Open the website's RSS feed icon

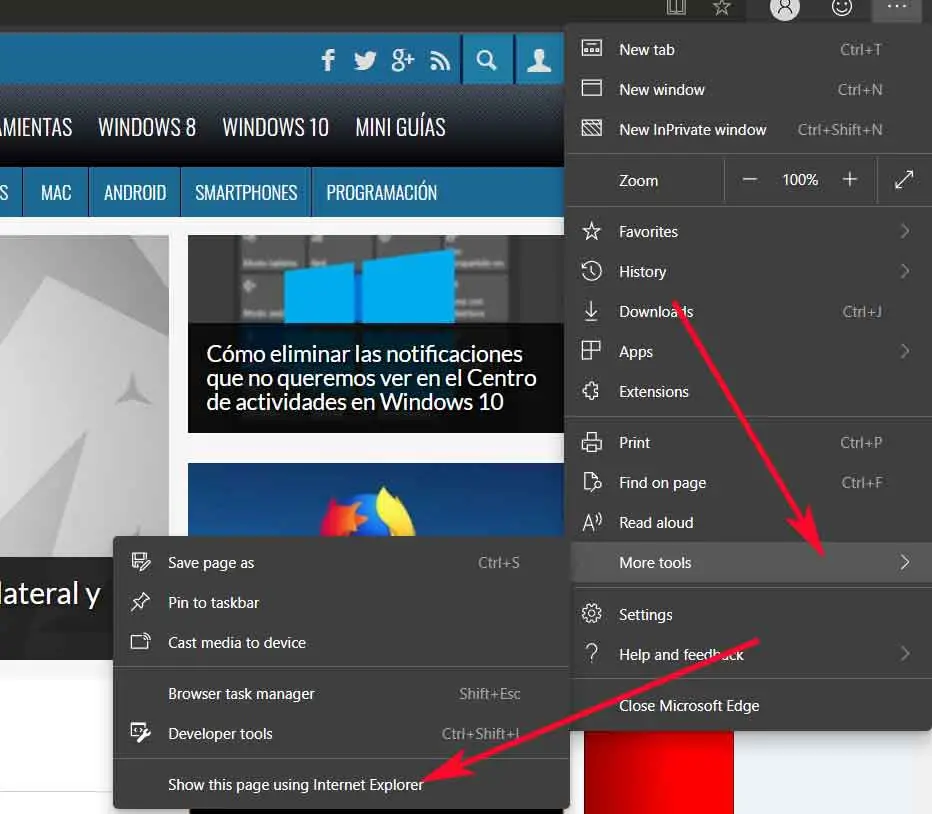440,61
